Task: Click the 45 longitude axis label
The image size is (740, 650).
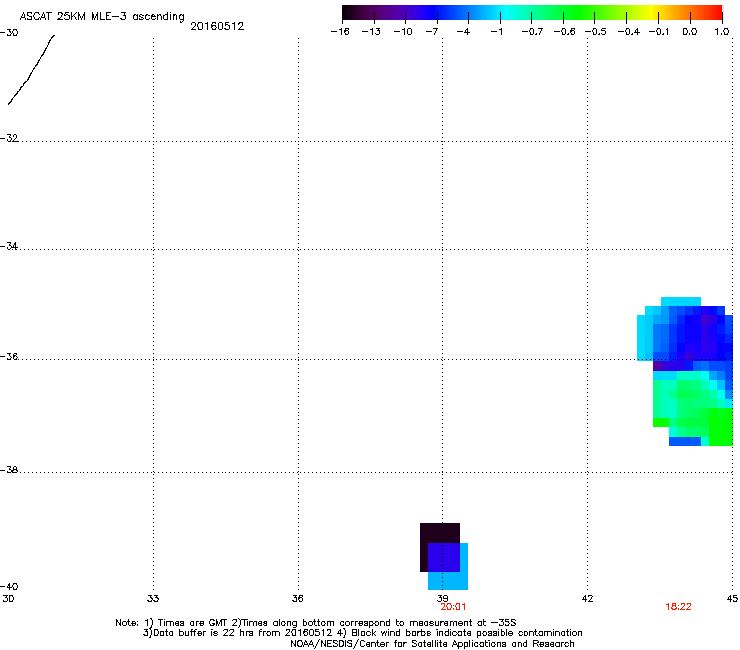Action: [732, 599]
